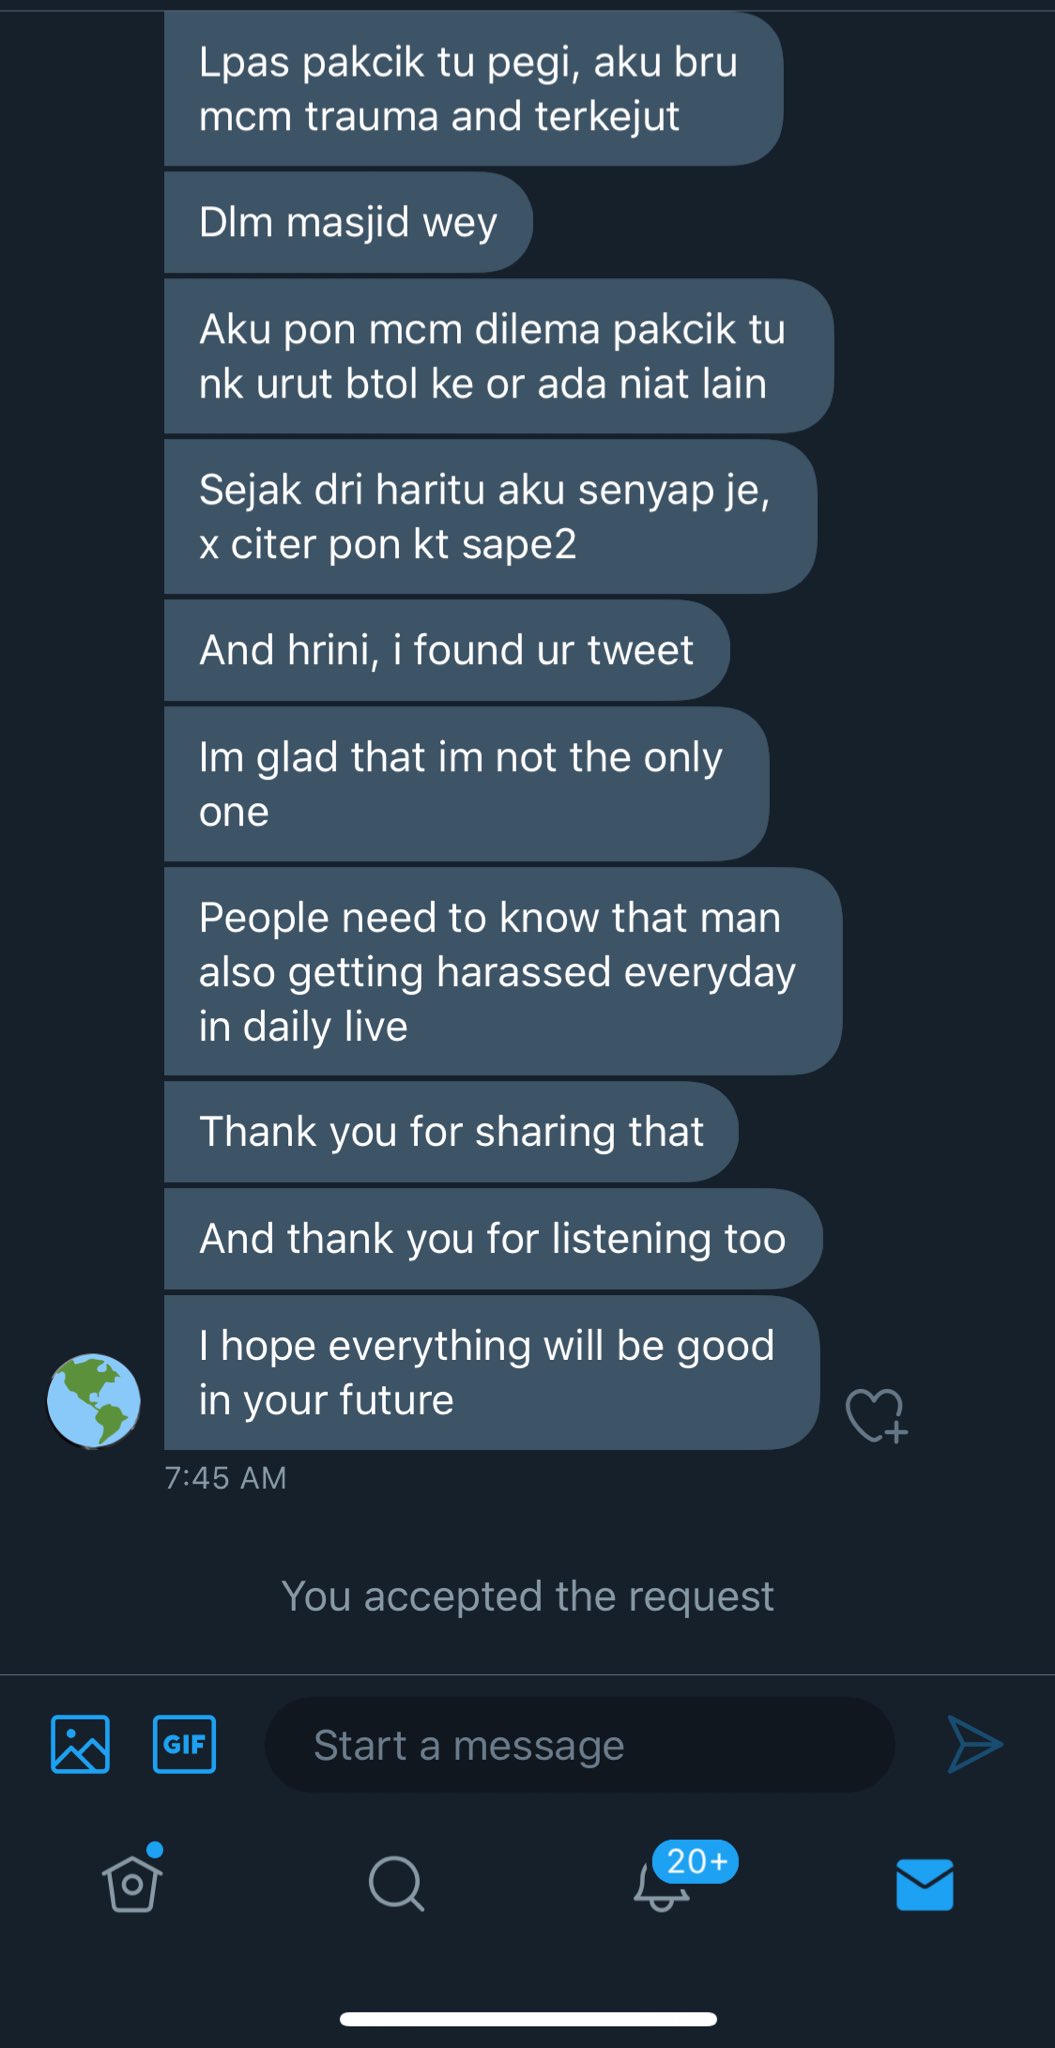The height and width of the screenshot is (2048, 1055).
Task: Open the GIF picker
Action: (184, 1744)
